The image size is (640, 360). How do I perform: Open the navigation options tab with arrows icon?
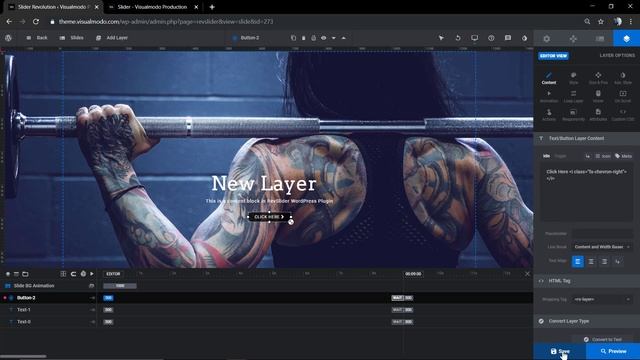pyautogui.click(x=573, y=38)
